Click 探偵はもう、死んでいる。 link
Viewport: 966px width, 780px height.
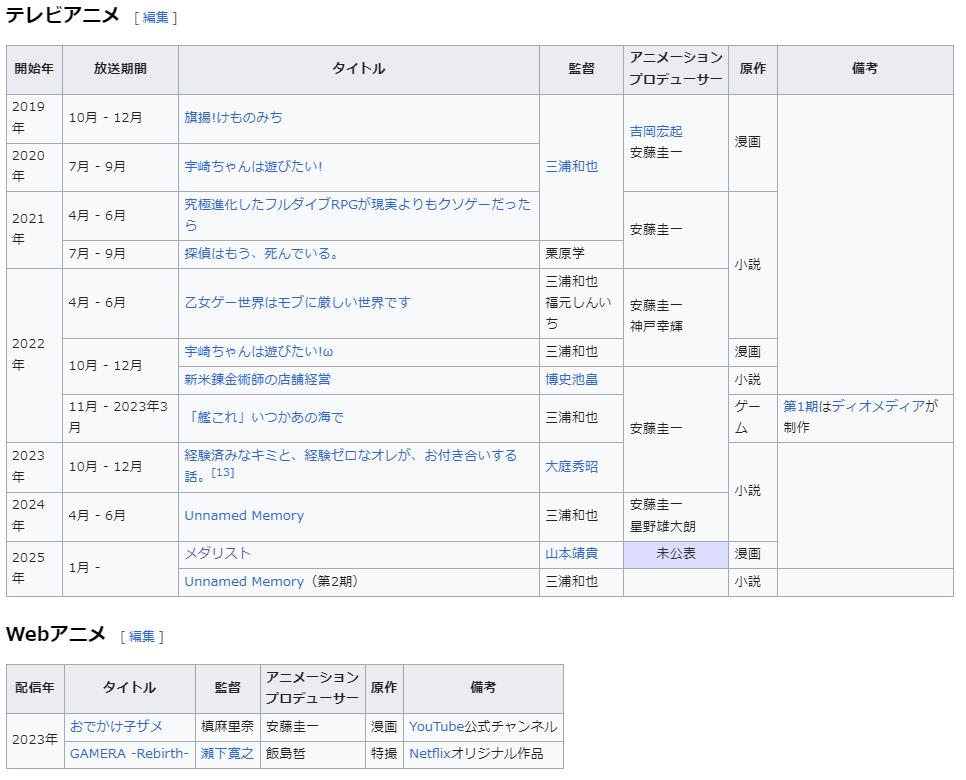coord(261,253)
